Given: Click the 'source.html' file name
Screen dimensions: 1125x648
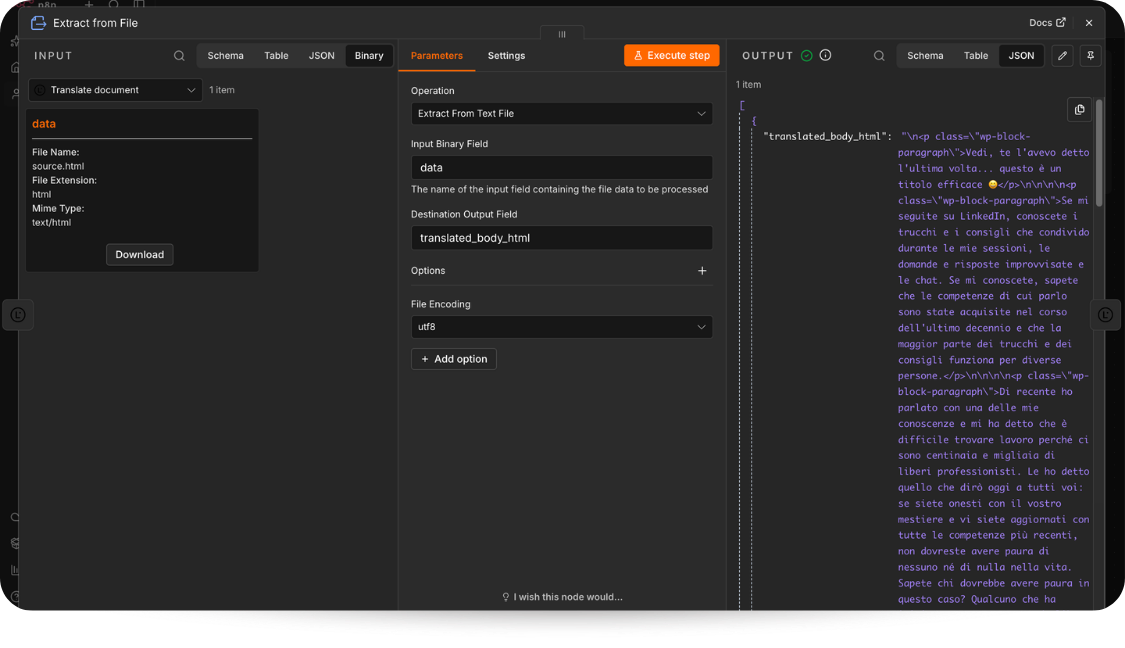Looking at the screenshot, I should (58, 166).
